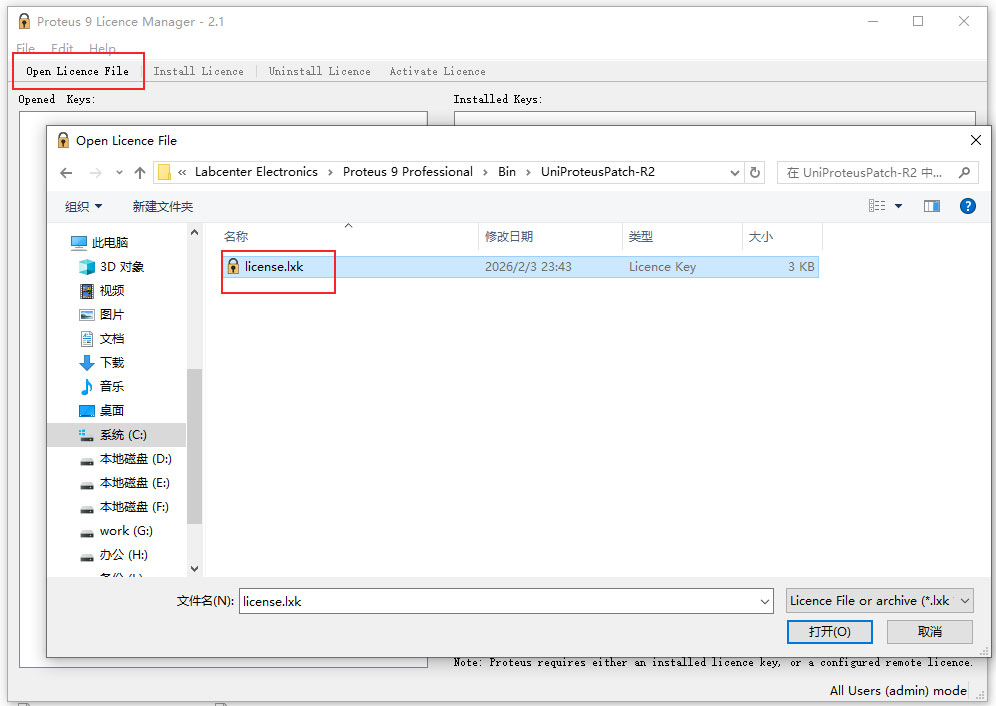Click the Back arrow in file dialog
The width and height of the screenshot is (996, 706).
tap(66, 173)
